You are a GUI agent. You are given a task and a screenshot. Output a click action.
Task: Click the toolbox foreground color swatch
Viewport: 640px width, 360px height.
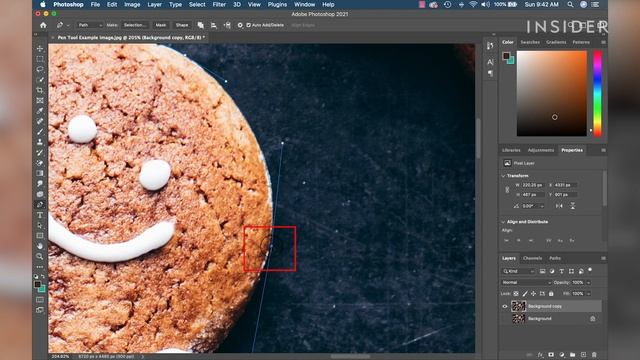click(x=38, y=284)
